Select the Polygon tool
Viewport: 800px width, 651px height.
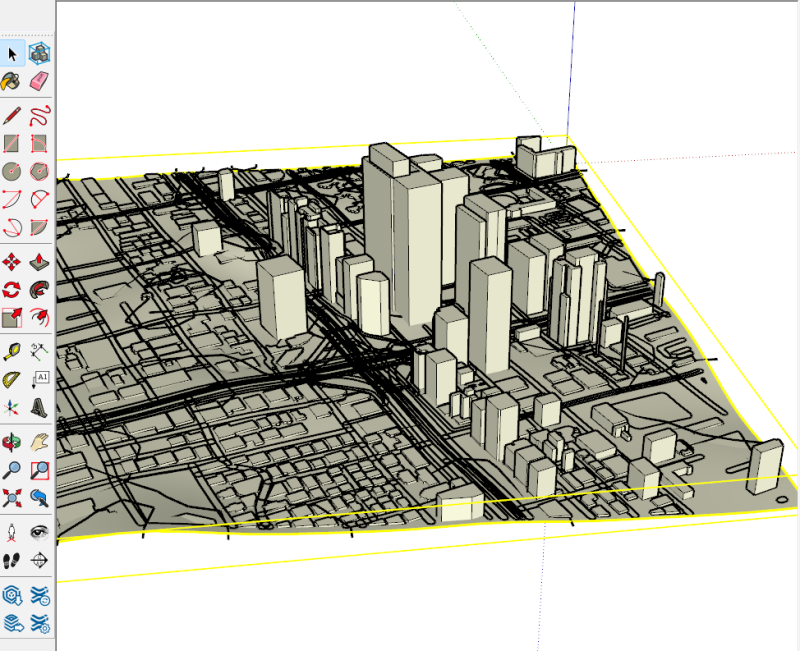pyautogui.click(x=40, y=171)
